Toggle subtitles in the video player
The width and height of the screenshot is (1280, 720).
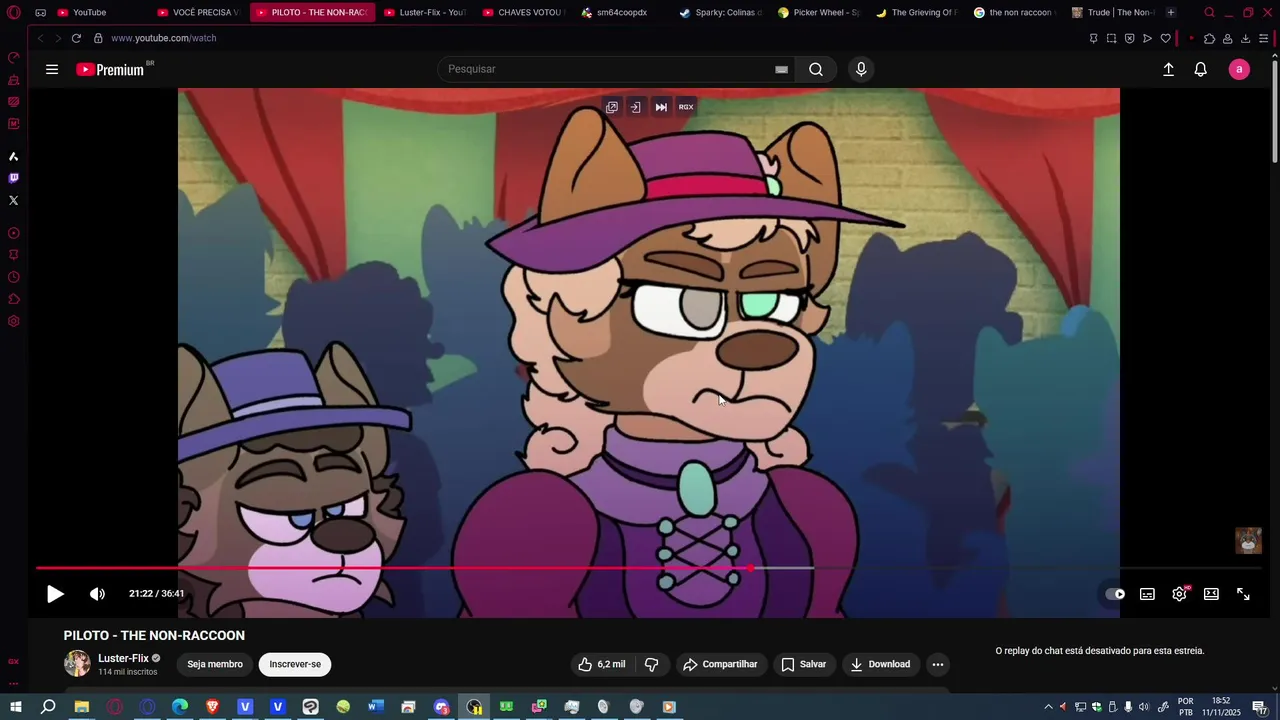(x=1147, y=594)
